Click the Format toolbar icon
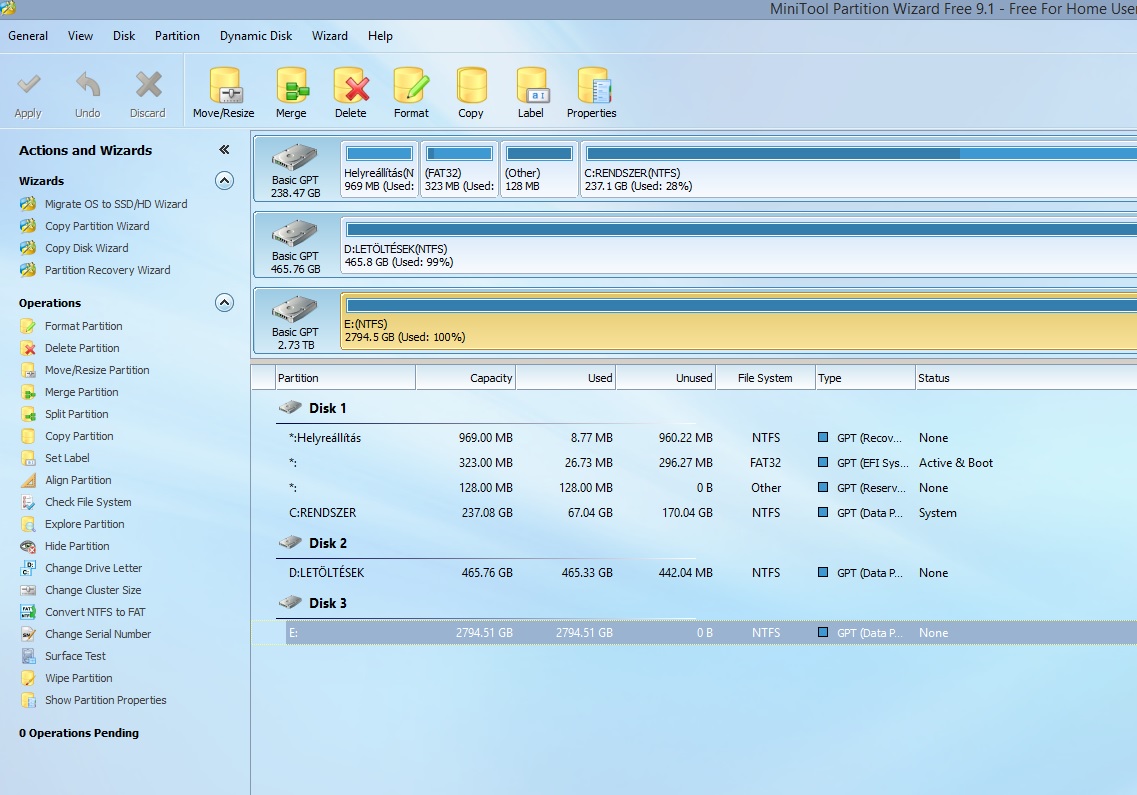Screen dimensions: 1137x795 pyautogui.click(x=411, y=86)
